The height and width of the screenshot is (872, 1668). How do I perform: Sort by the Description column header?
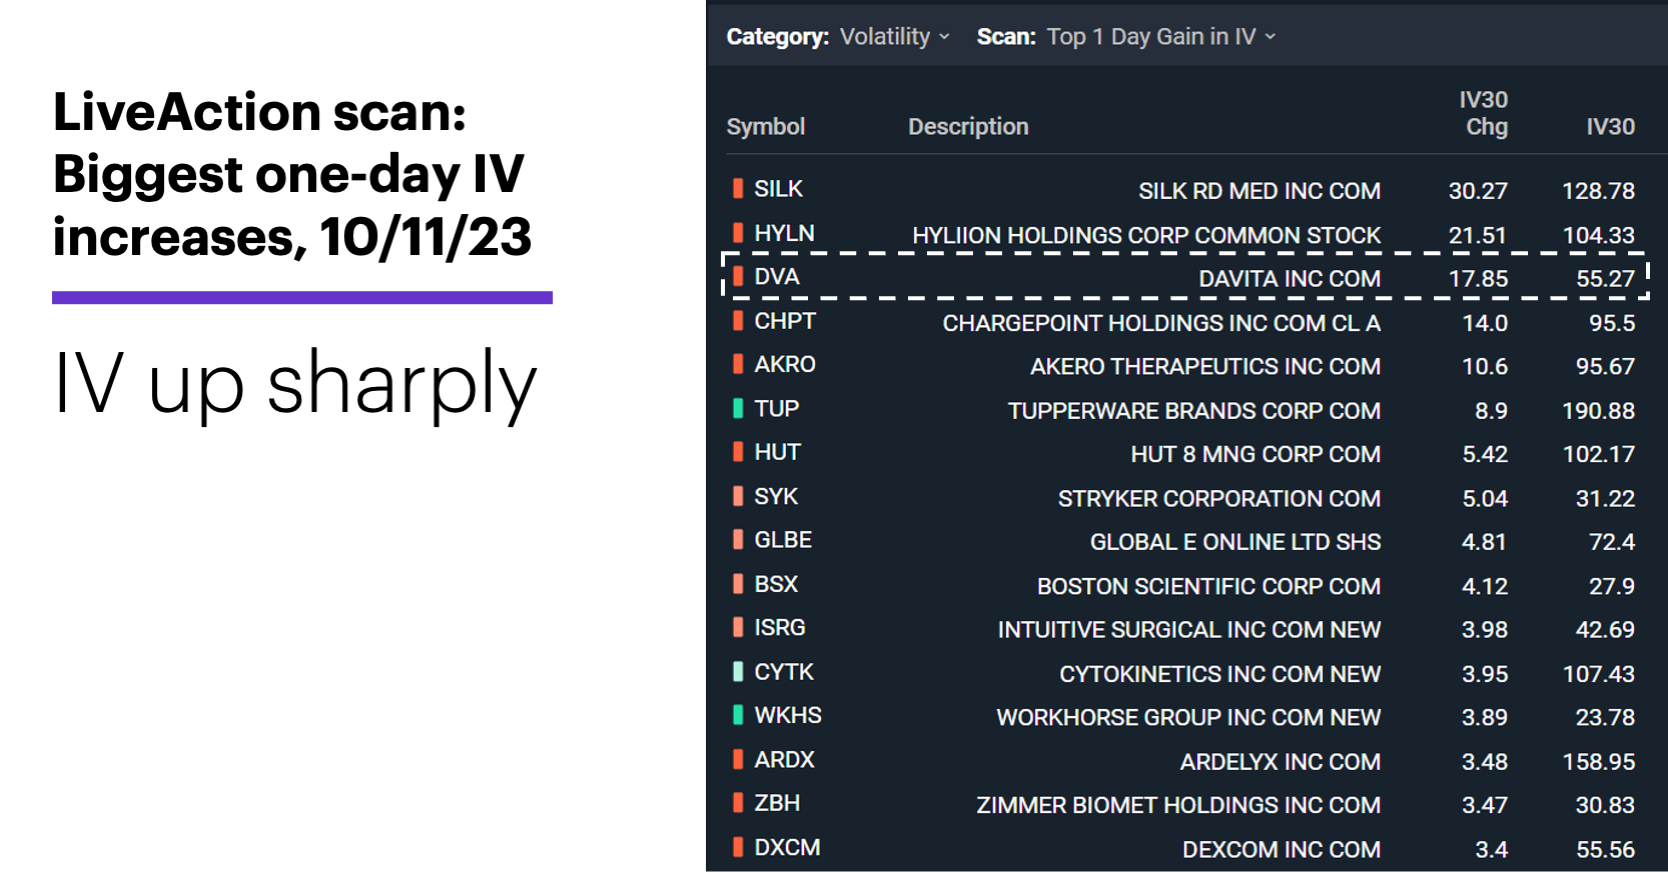click(x=968, y=127)
